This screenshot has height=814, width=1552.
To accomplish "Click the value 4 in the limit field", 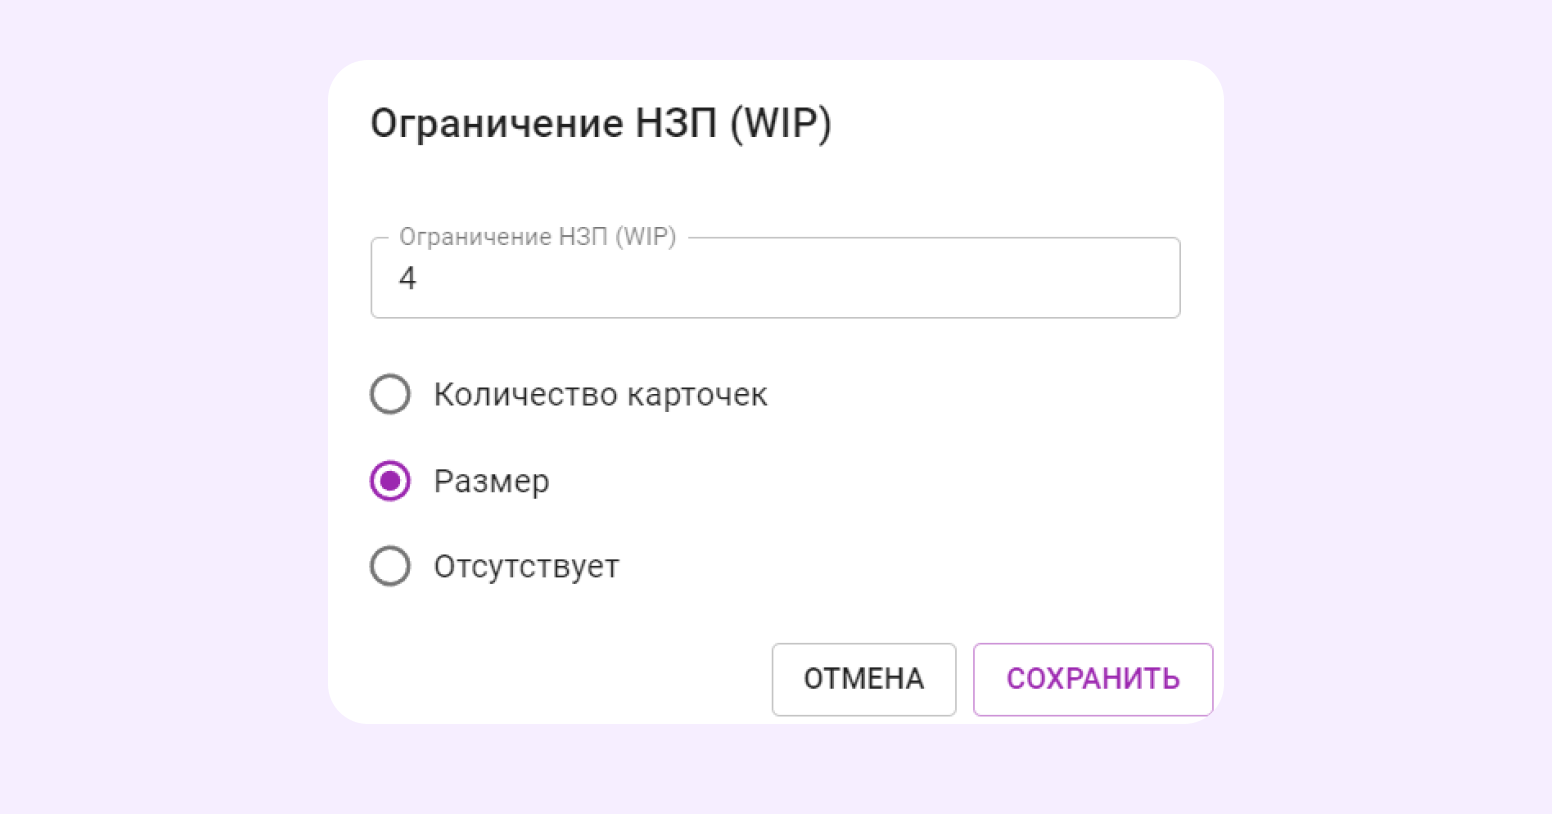I will pyautogui.click(x=408, y=278).
